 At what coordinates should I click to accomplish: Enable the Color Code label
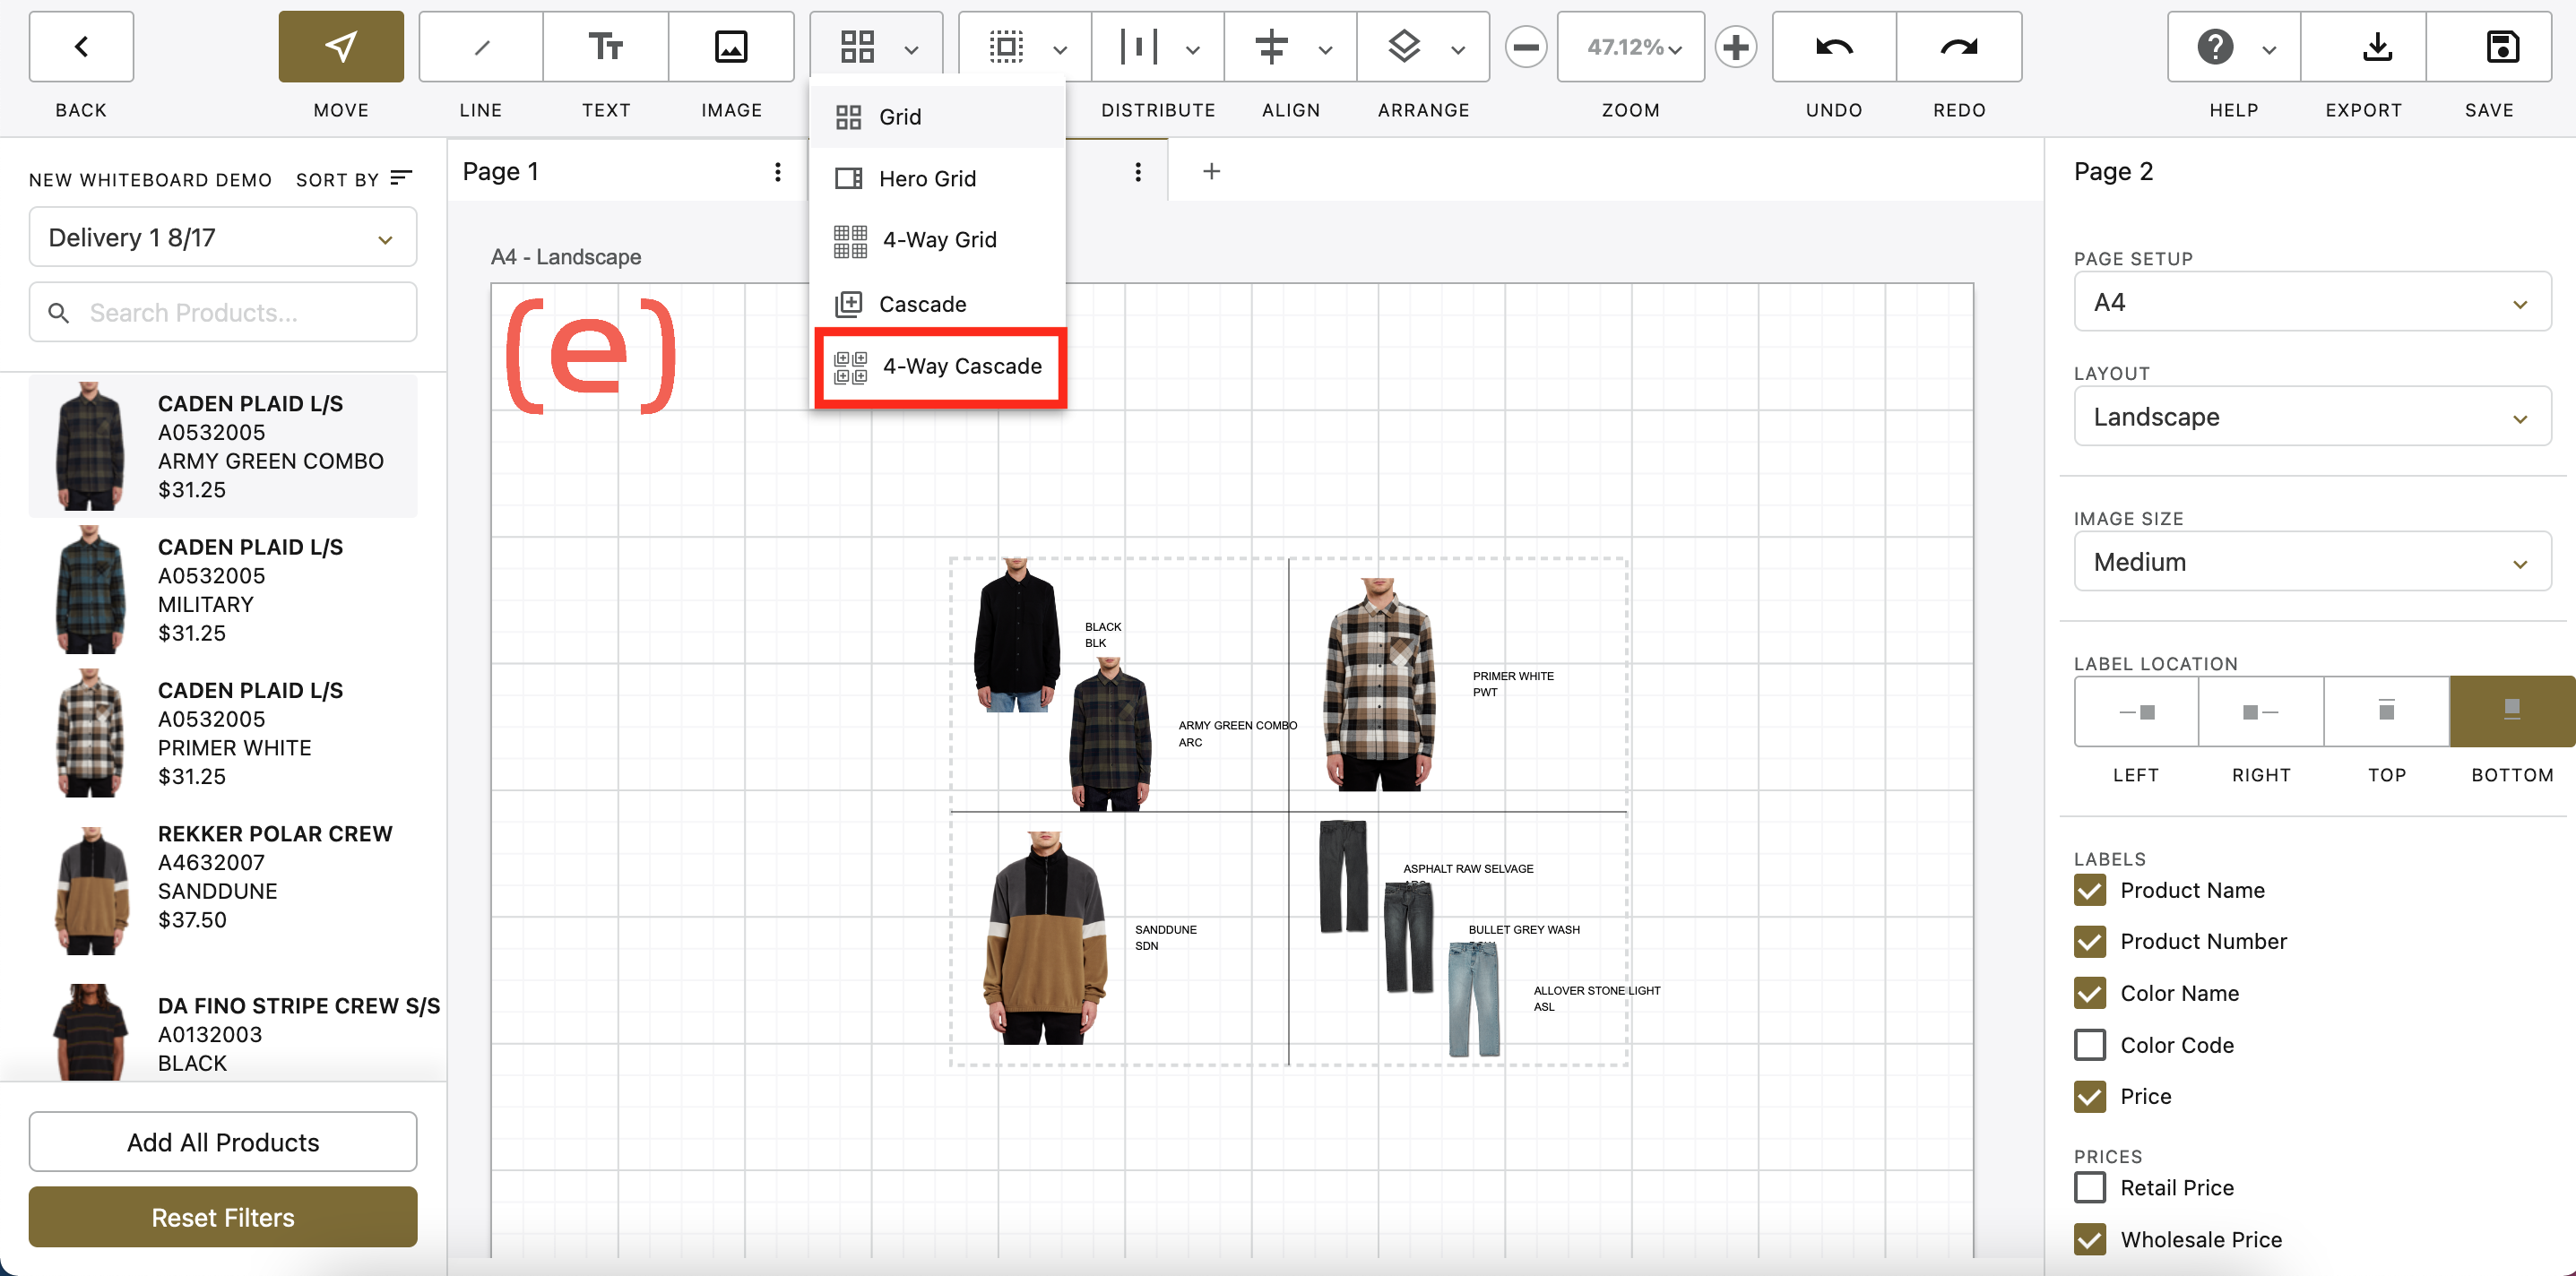2089,1044
